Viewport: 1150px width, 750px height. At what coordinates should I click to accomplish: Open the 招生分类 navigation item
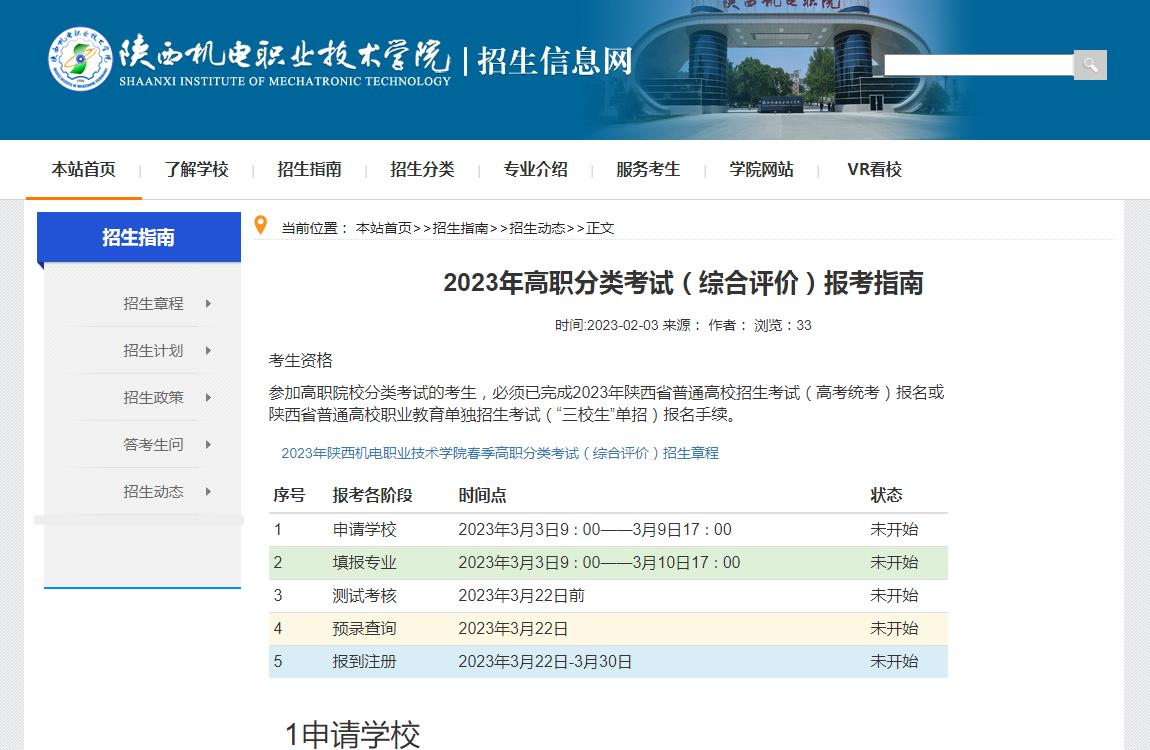[x=422, y=169]
